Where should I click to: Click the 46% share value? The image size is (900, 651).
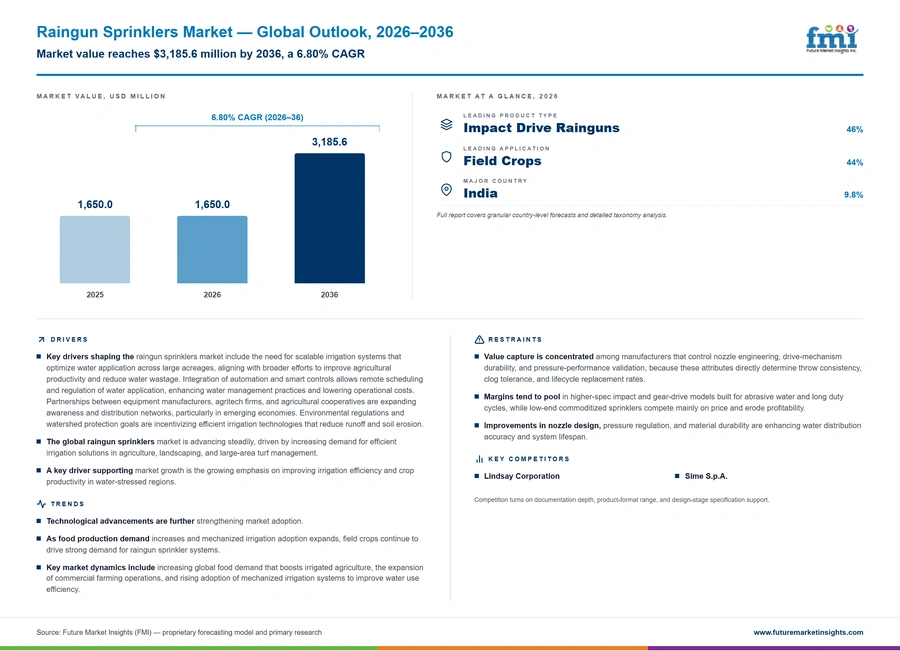tap(855, 130)
